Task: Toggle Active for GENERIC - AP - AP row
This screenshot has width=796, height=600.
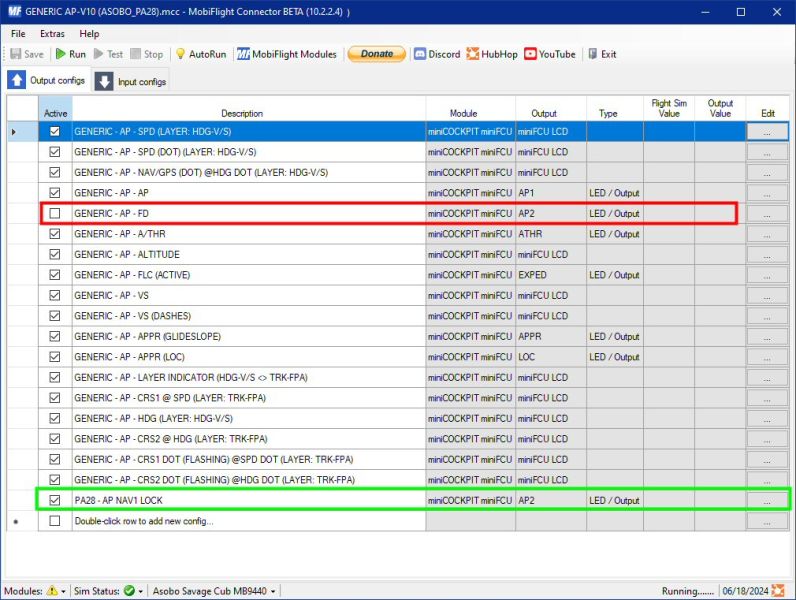Action: pos(55,193)
